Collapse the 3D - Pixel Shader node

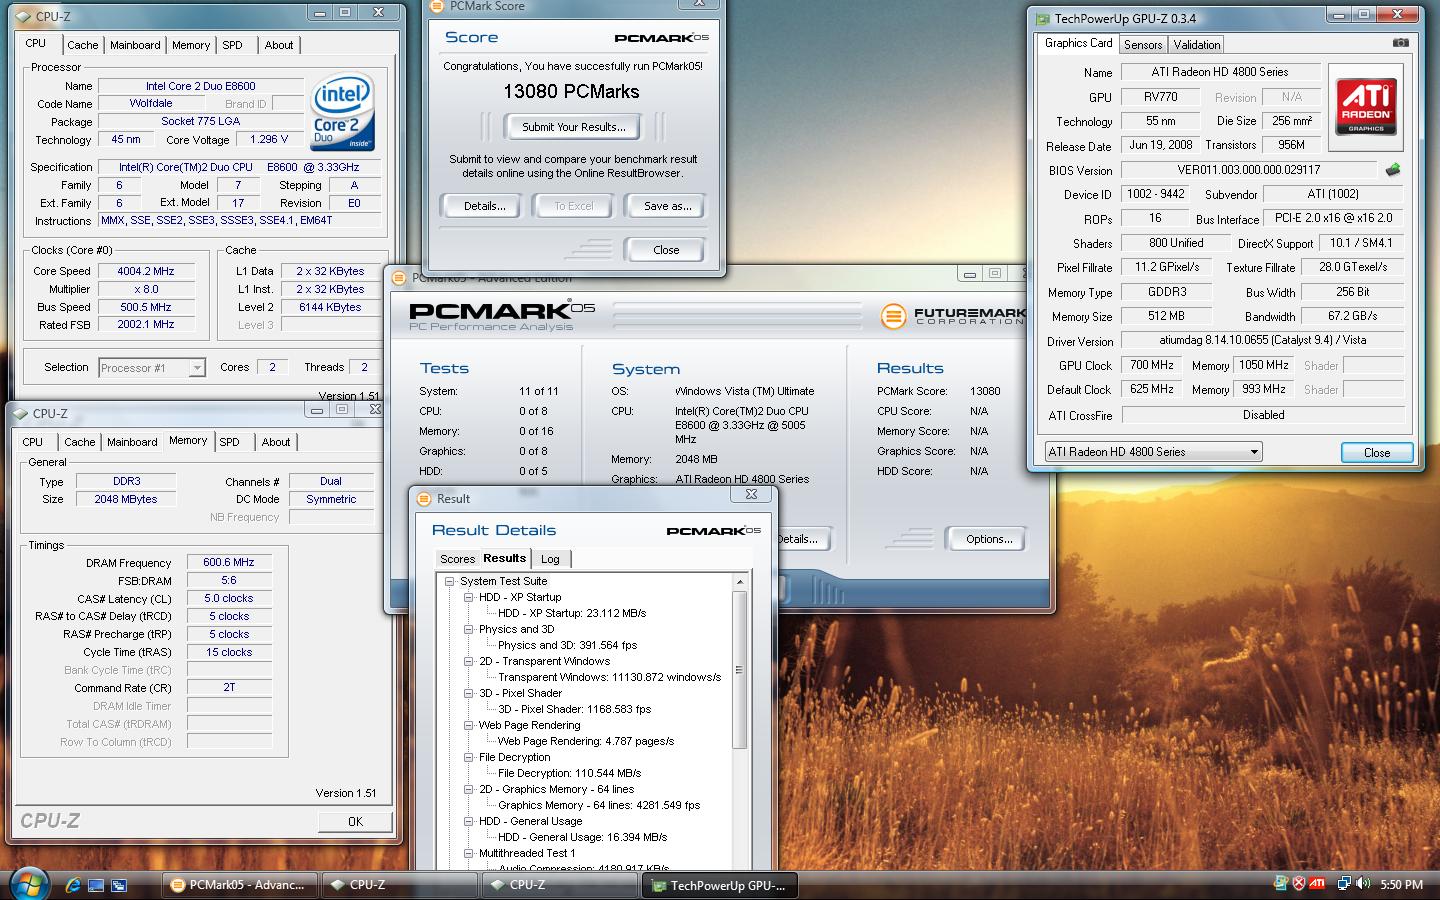point(468,693)
